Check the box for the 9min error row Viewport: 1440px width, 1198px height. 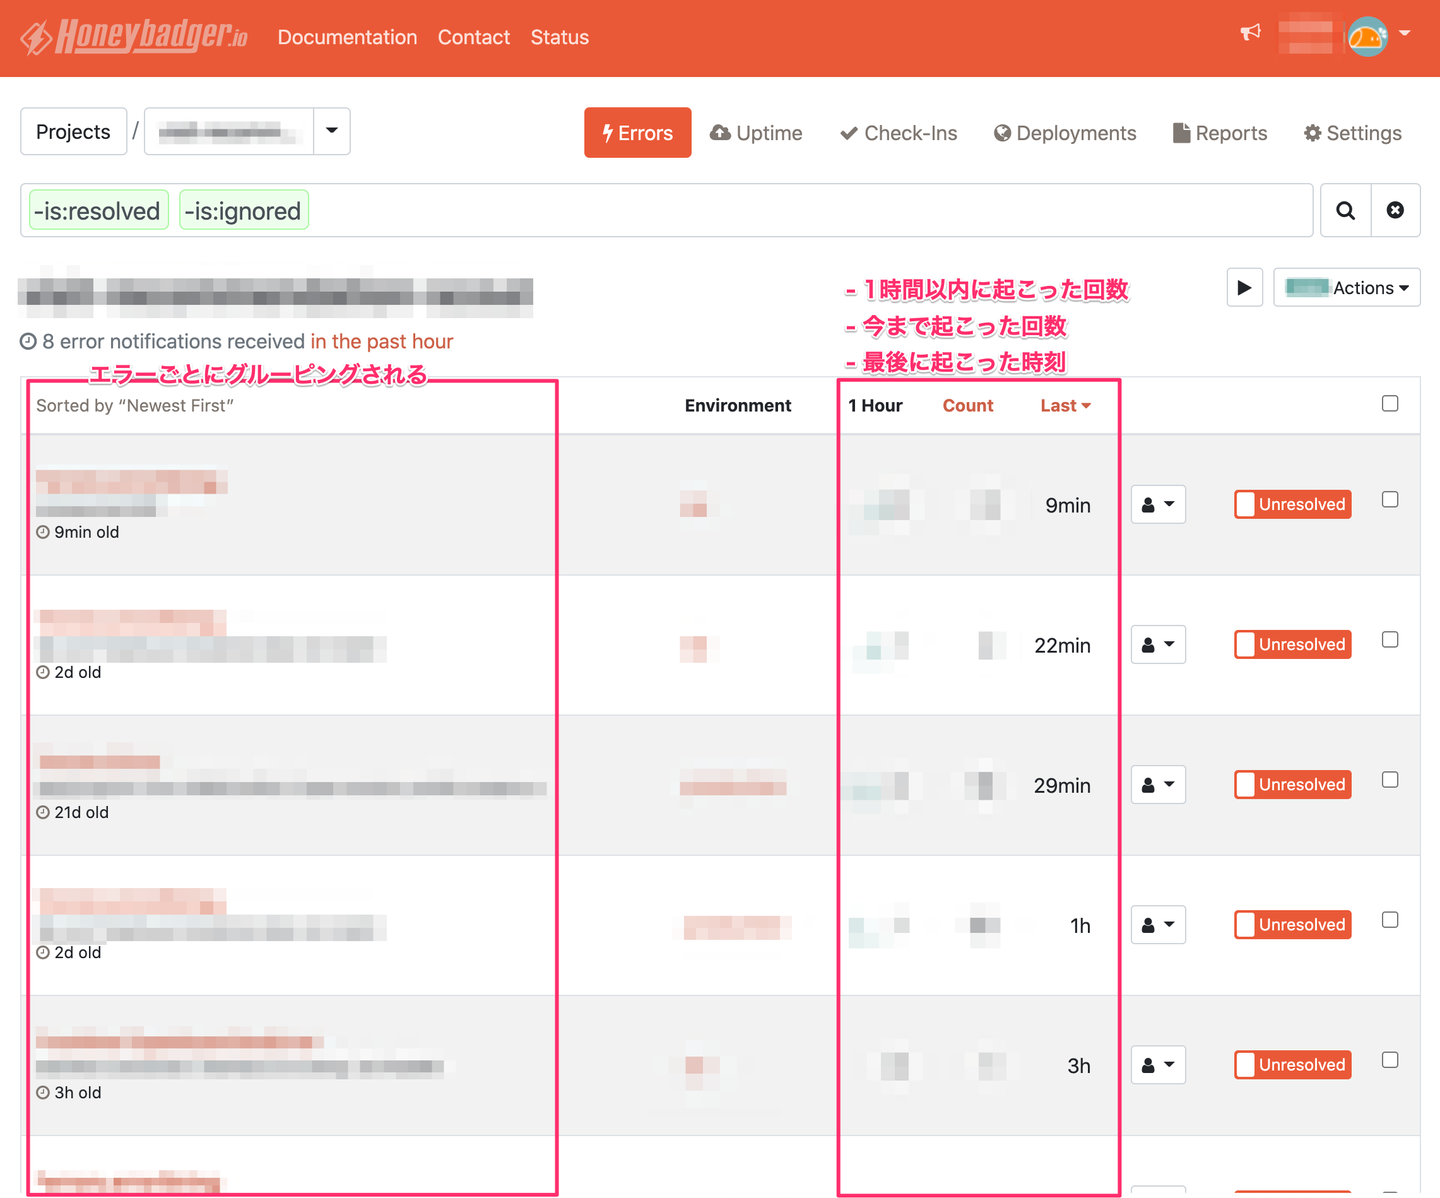point(1390,500)
